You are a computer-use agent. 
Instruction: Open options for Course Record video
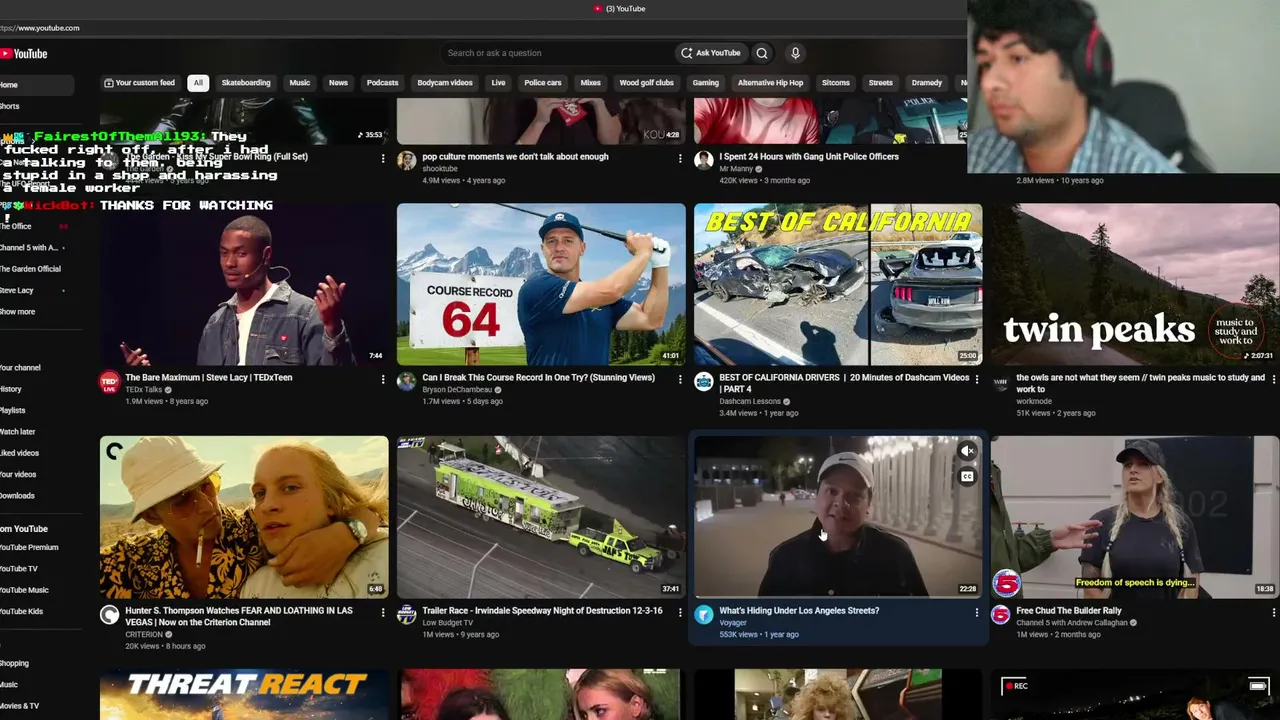[x=680, y=379]
